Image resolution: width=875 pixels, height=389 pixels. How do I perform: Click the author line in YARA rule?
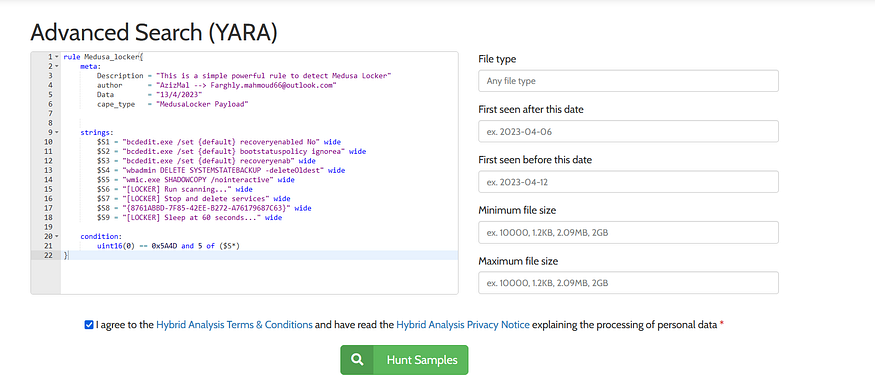click(217, 85)
